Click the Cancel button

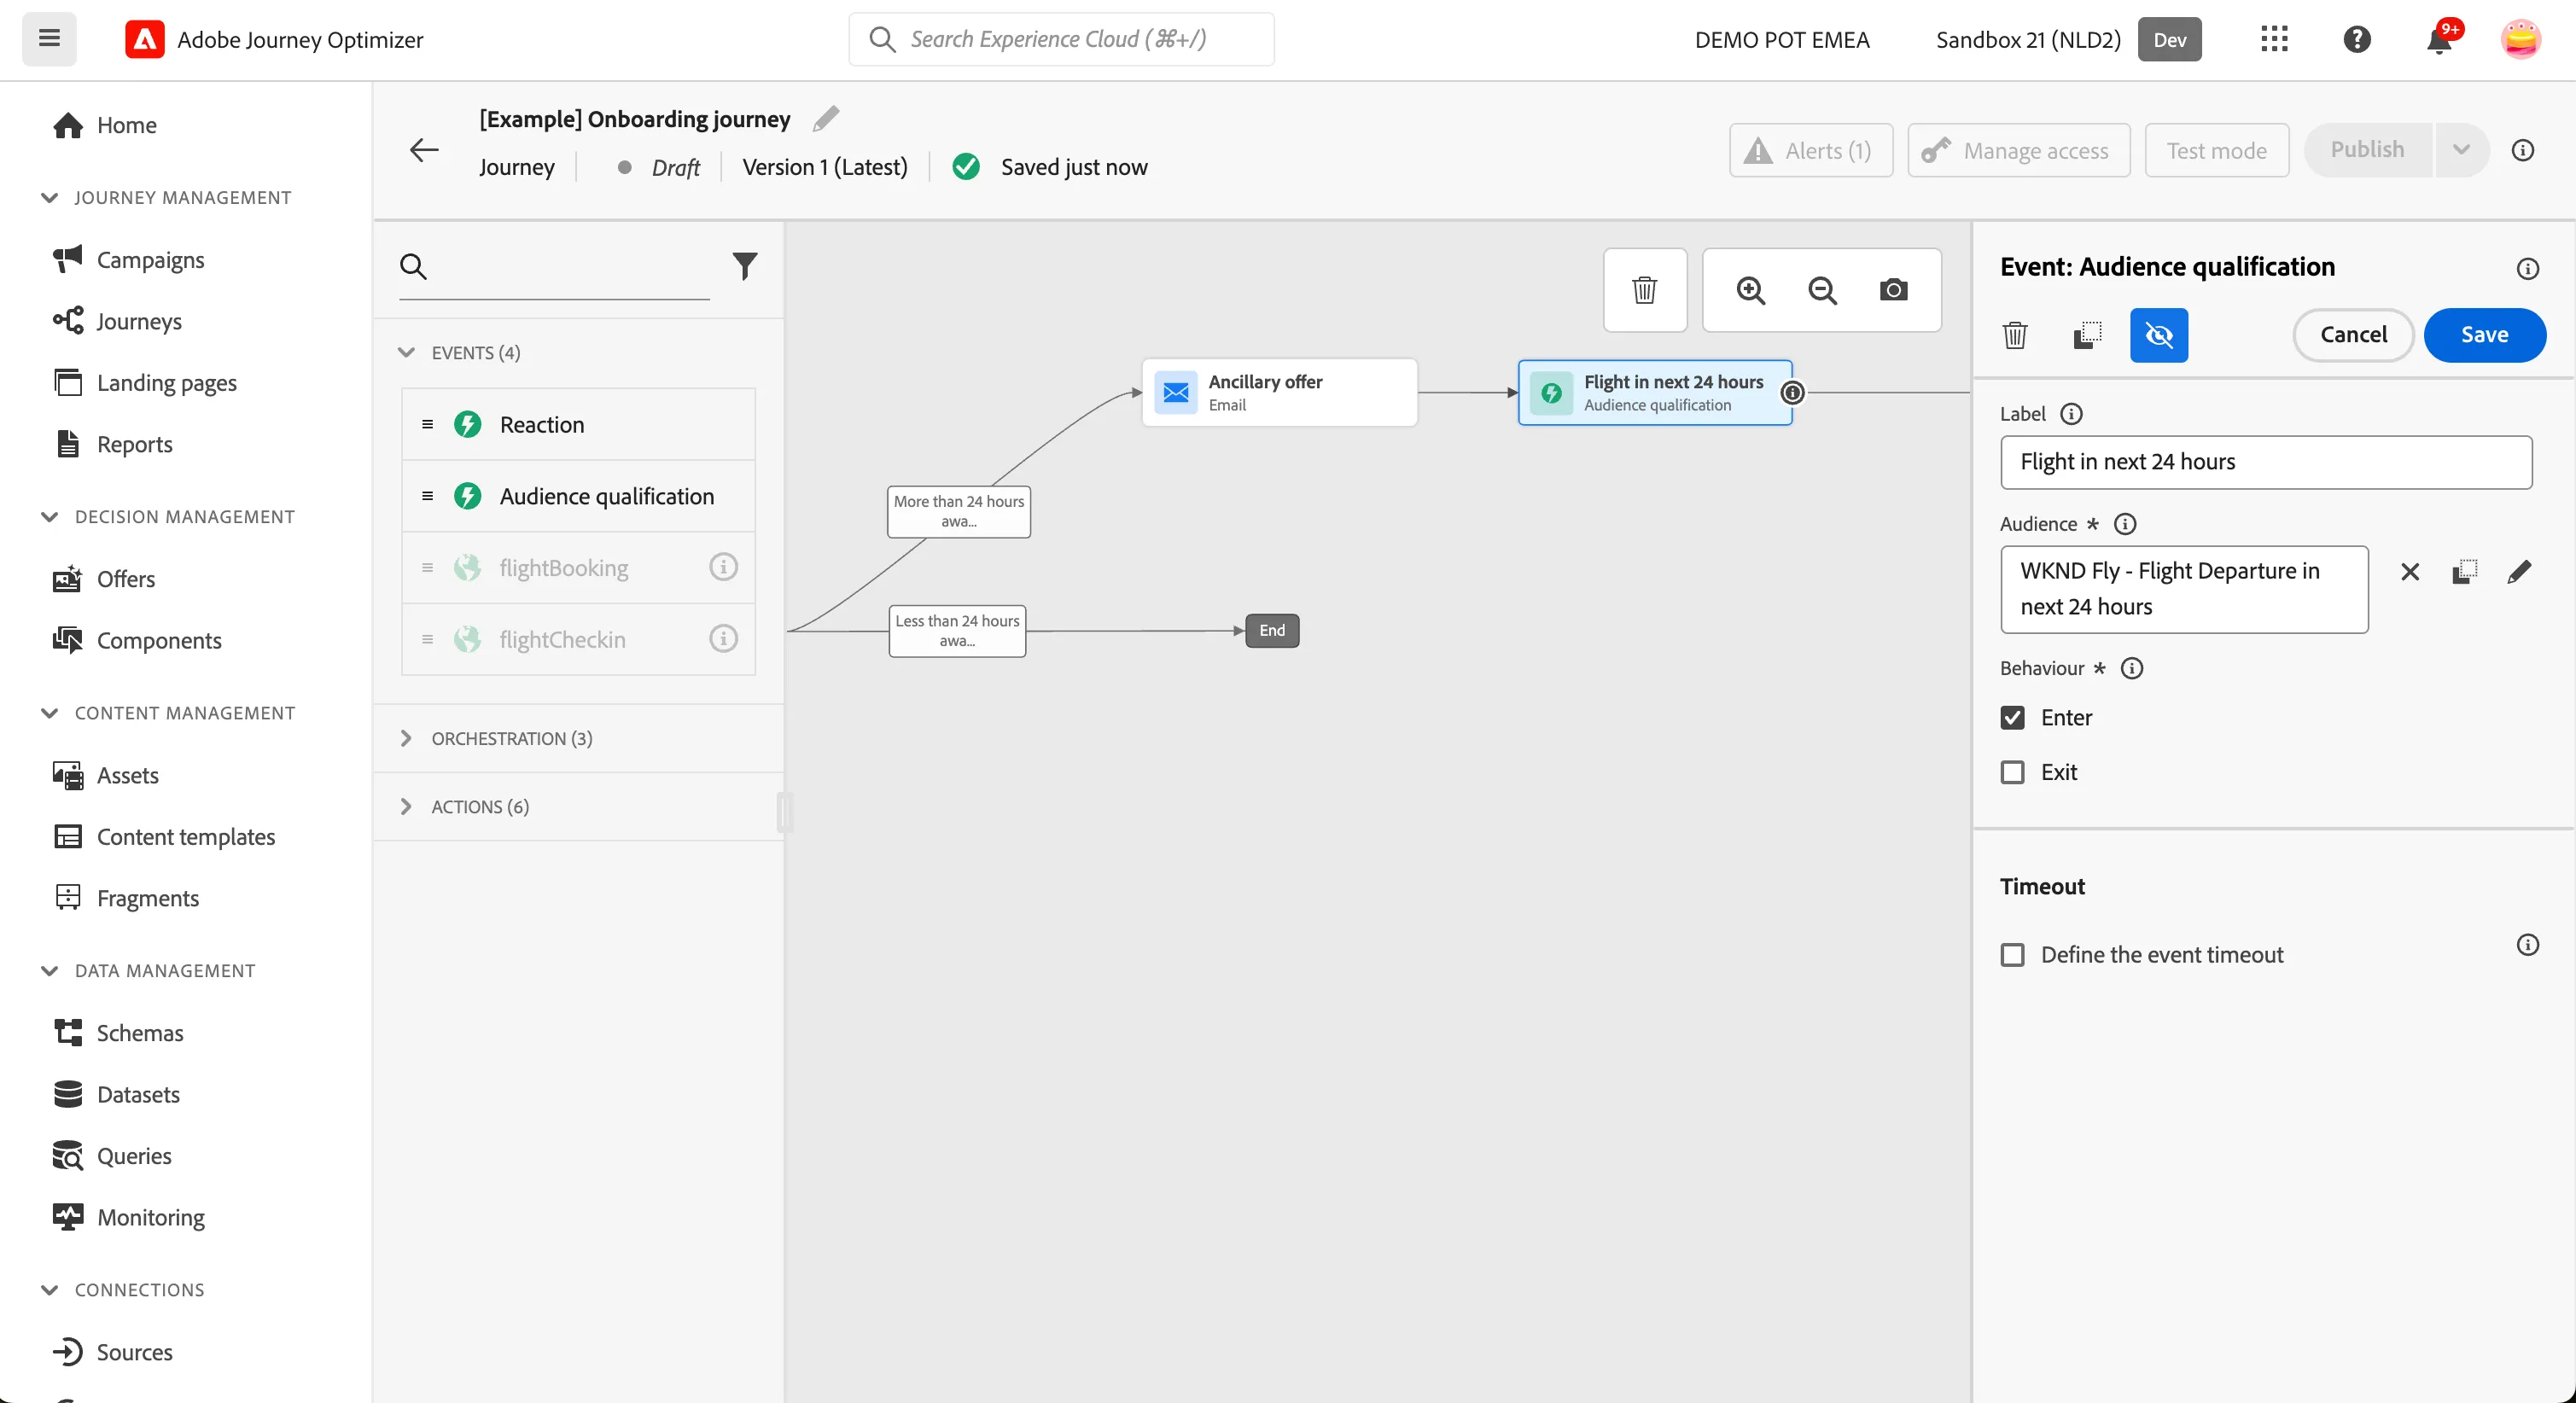point(2353,335)
